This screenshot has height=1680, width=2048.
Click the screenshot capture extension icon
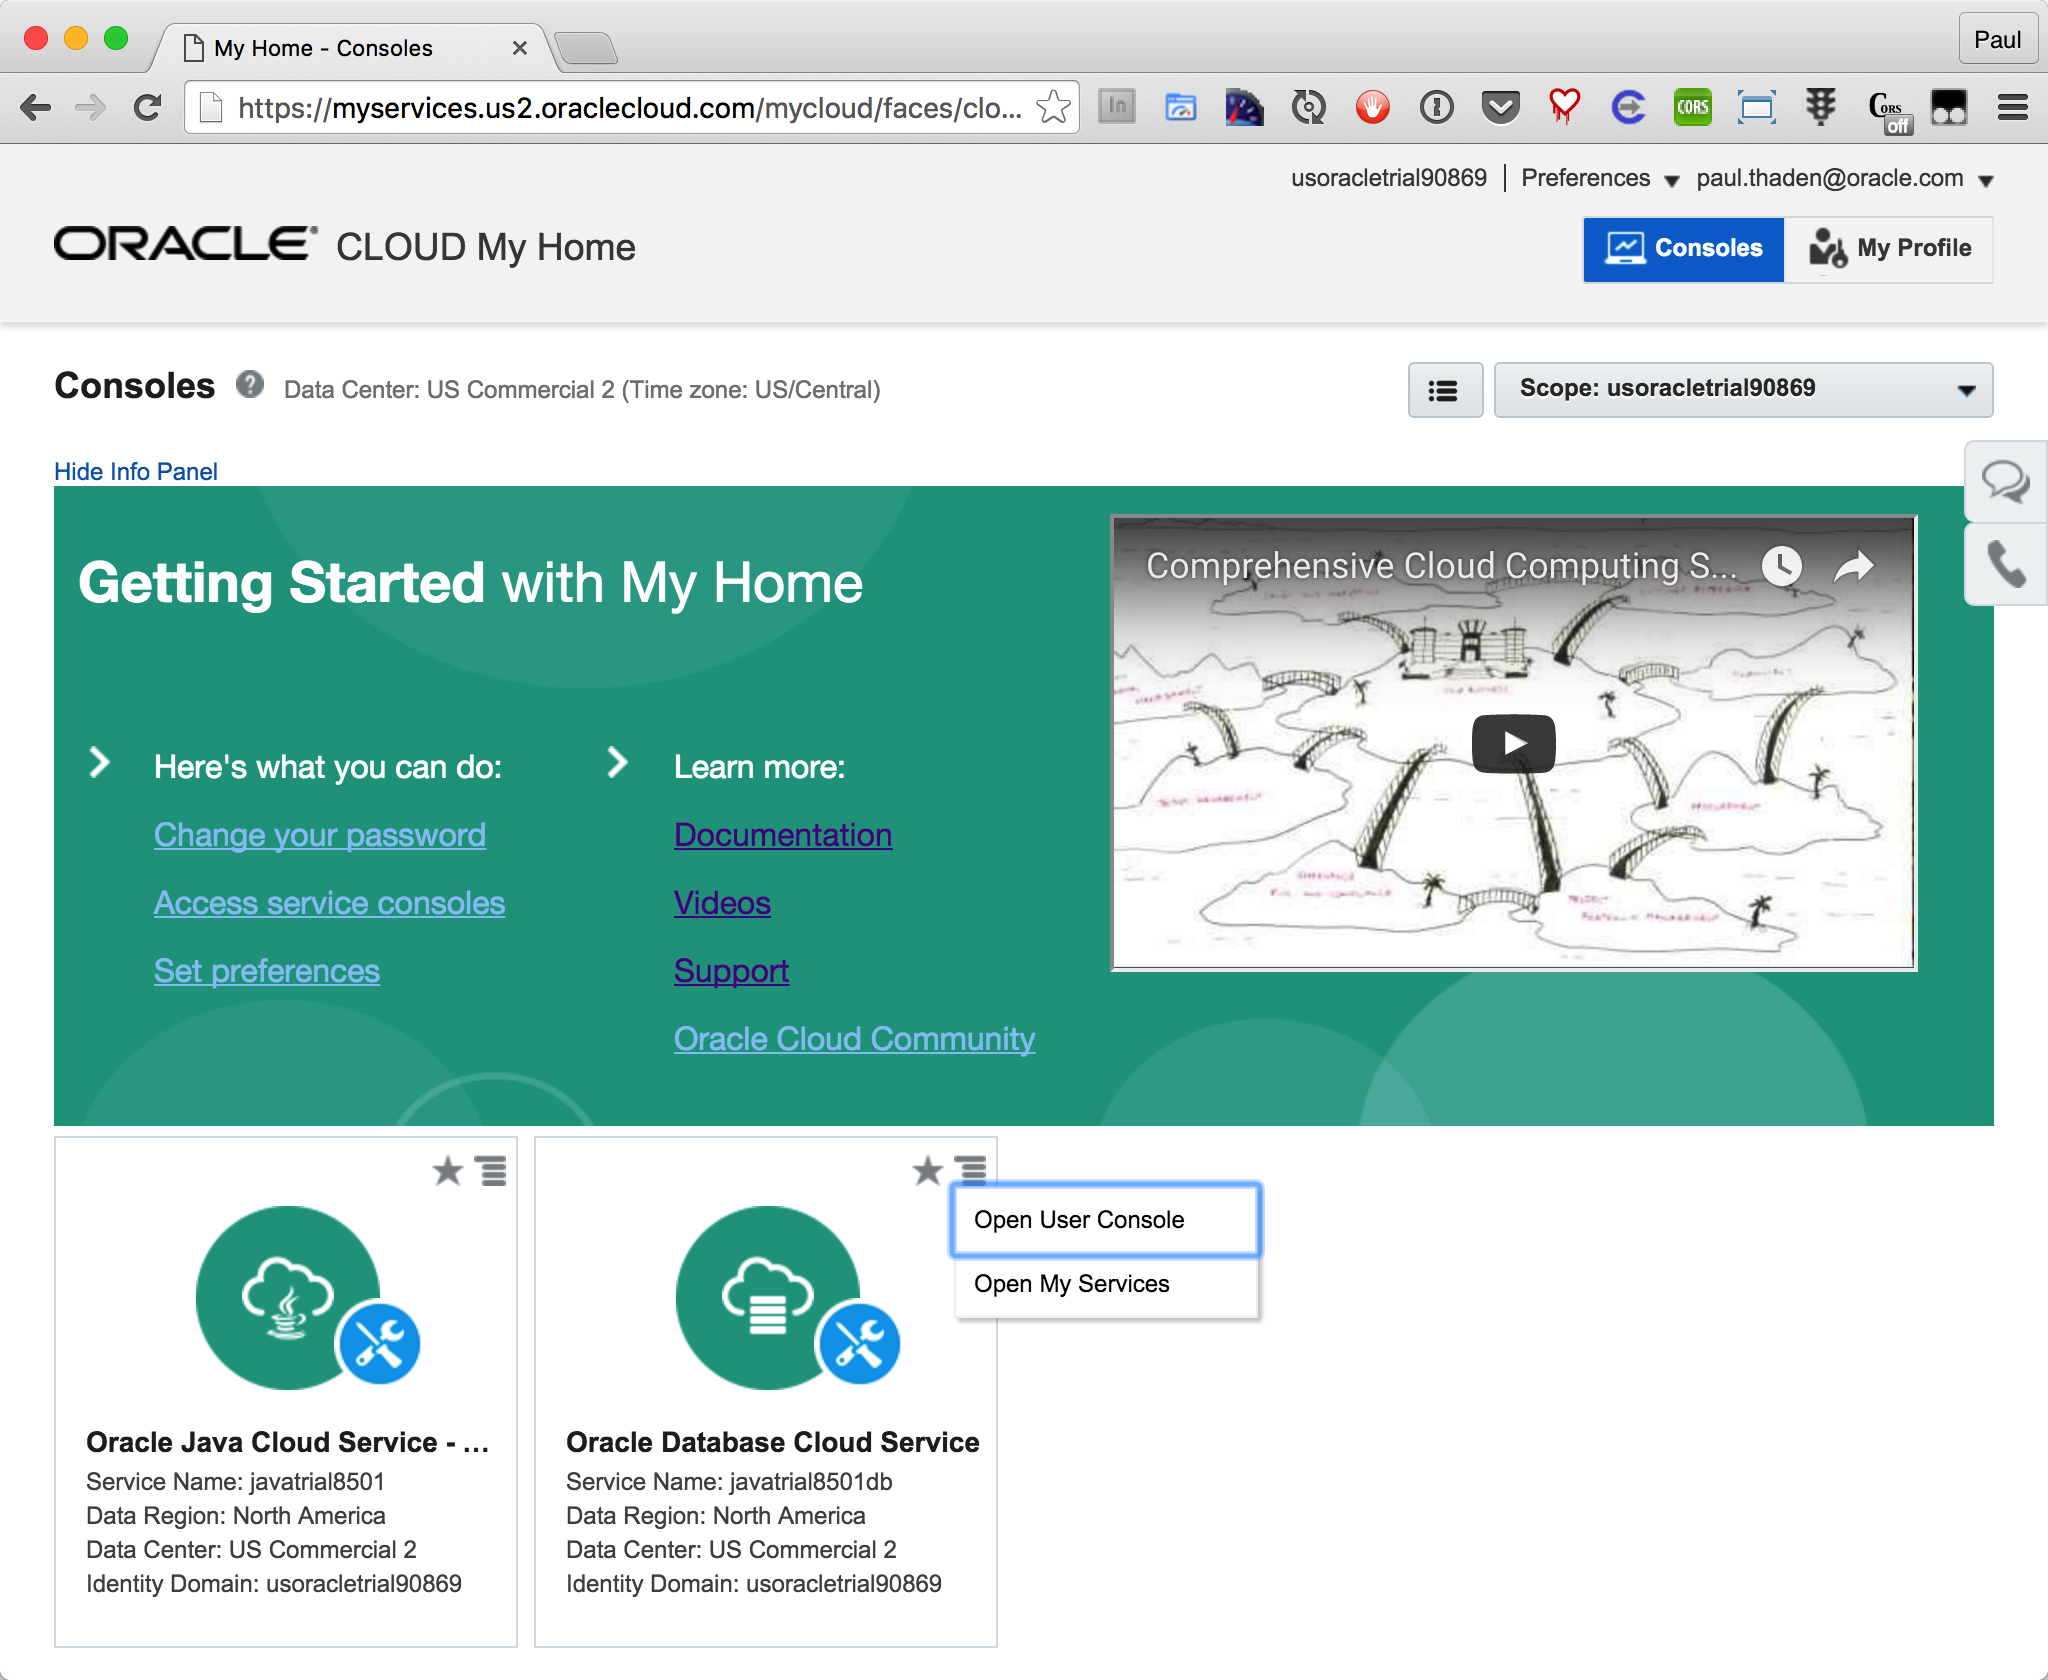click(1756, 107)
